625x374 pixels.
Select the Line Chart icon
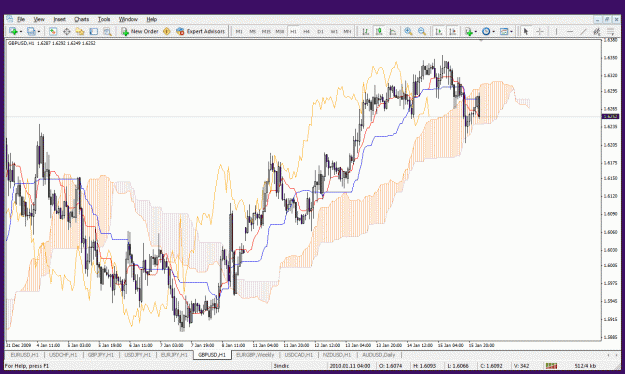pyautogui.click(x=392, y=31)
